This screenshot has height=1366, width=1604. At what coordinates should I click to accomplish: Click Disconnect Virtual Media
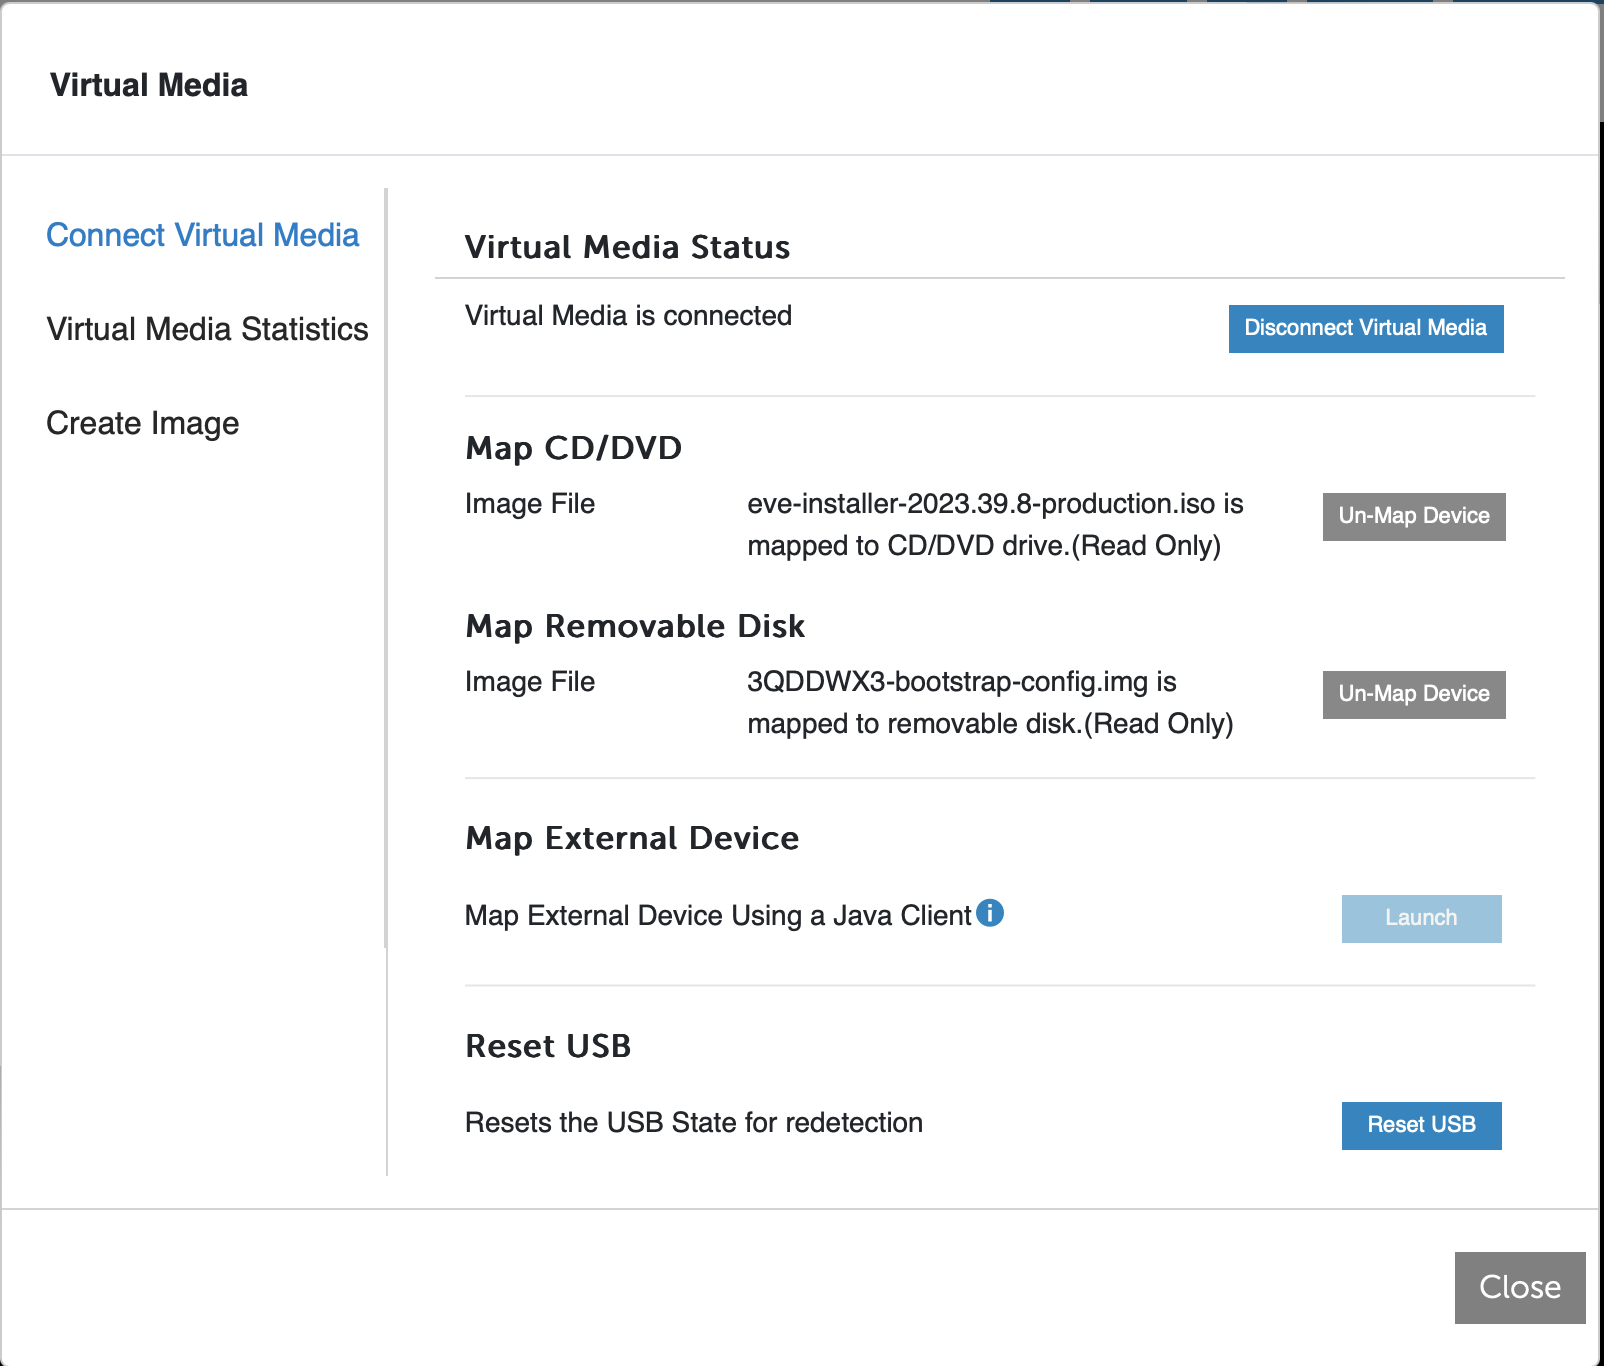coord(1365,328)
